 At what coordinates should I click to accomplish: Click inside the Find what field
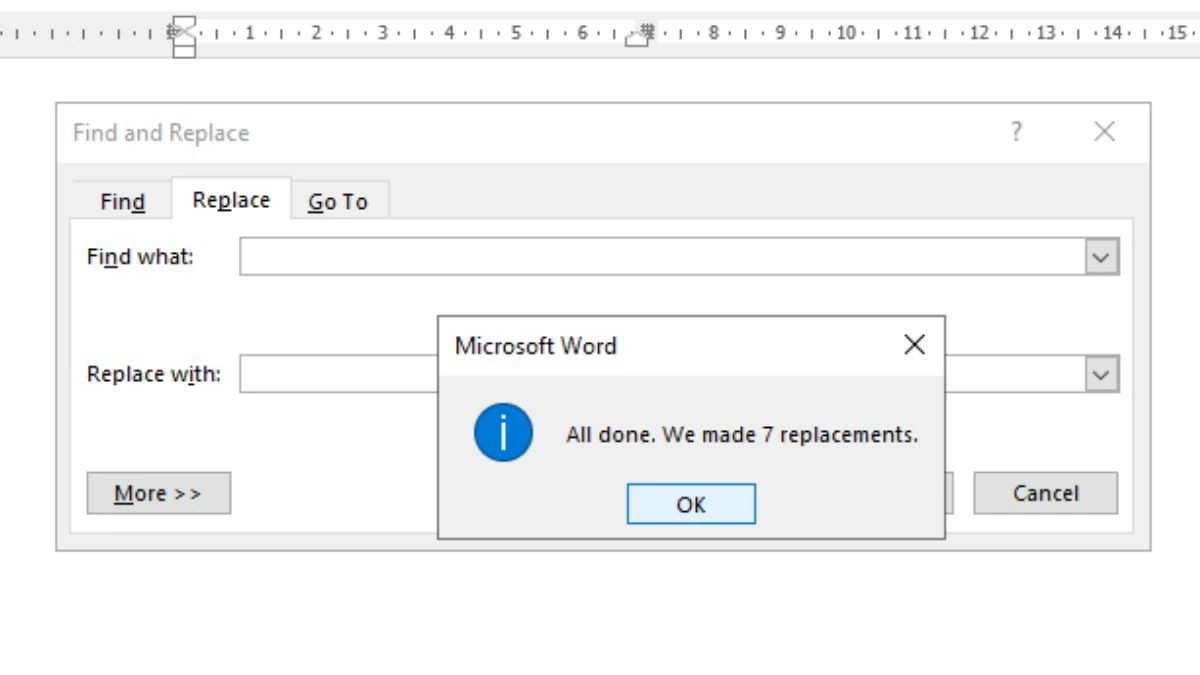pos(600,256)
